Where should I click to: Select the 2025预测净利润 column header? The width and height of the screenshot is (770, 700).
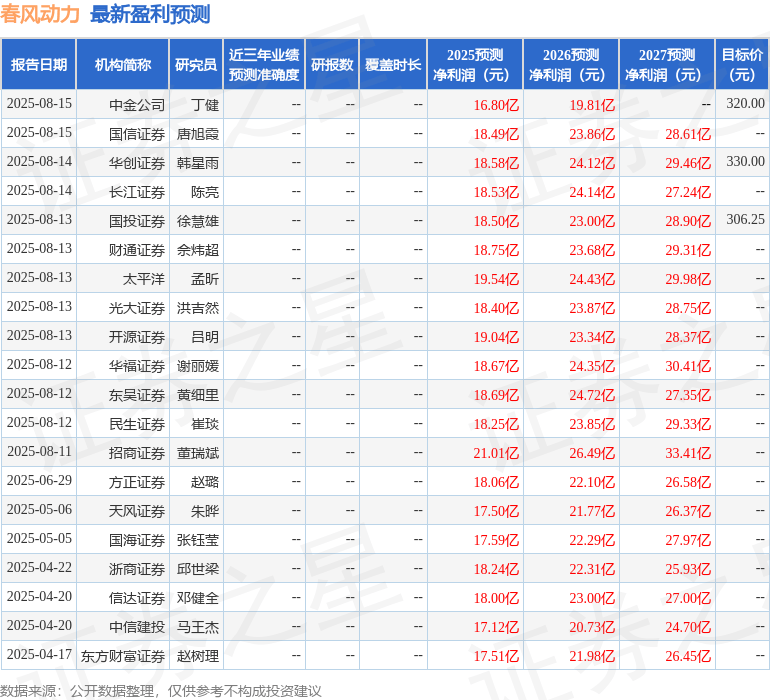tap(474, 65)
